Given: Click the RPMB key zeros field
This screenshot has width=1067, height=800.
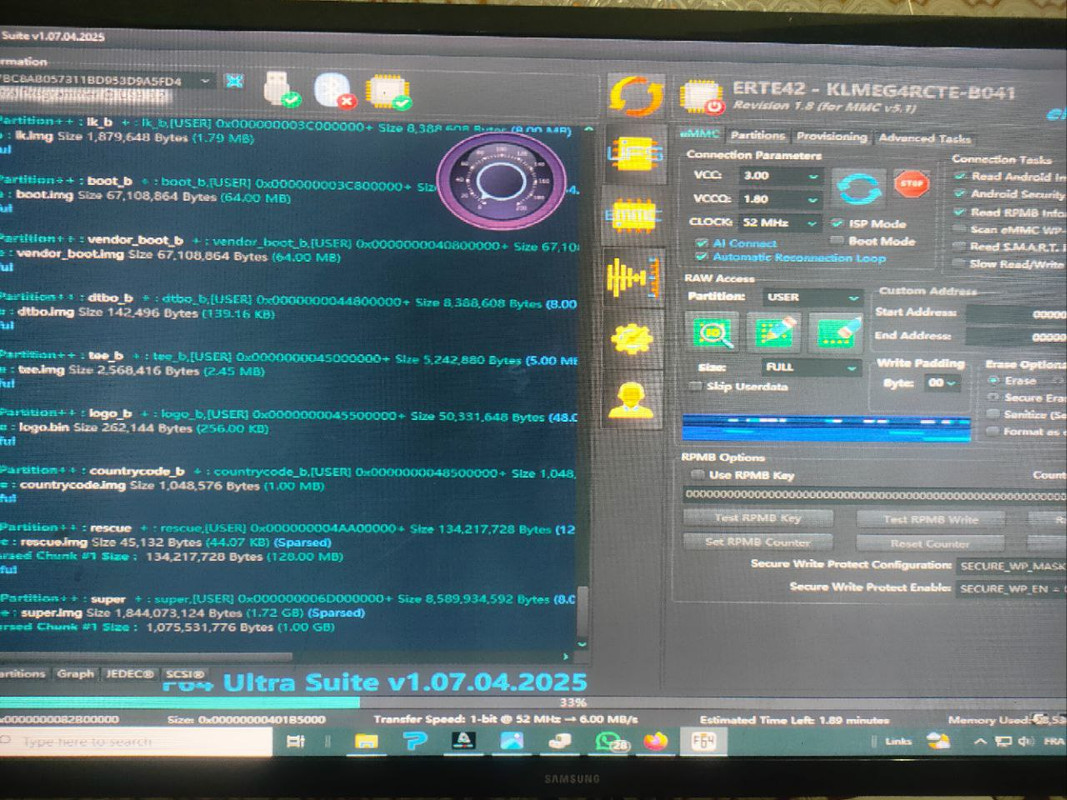Looking at the screenshot, I should pos(874,496).
